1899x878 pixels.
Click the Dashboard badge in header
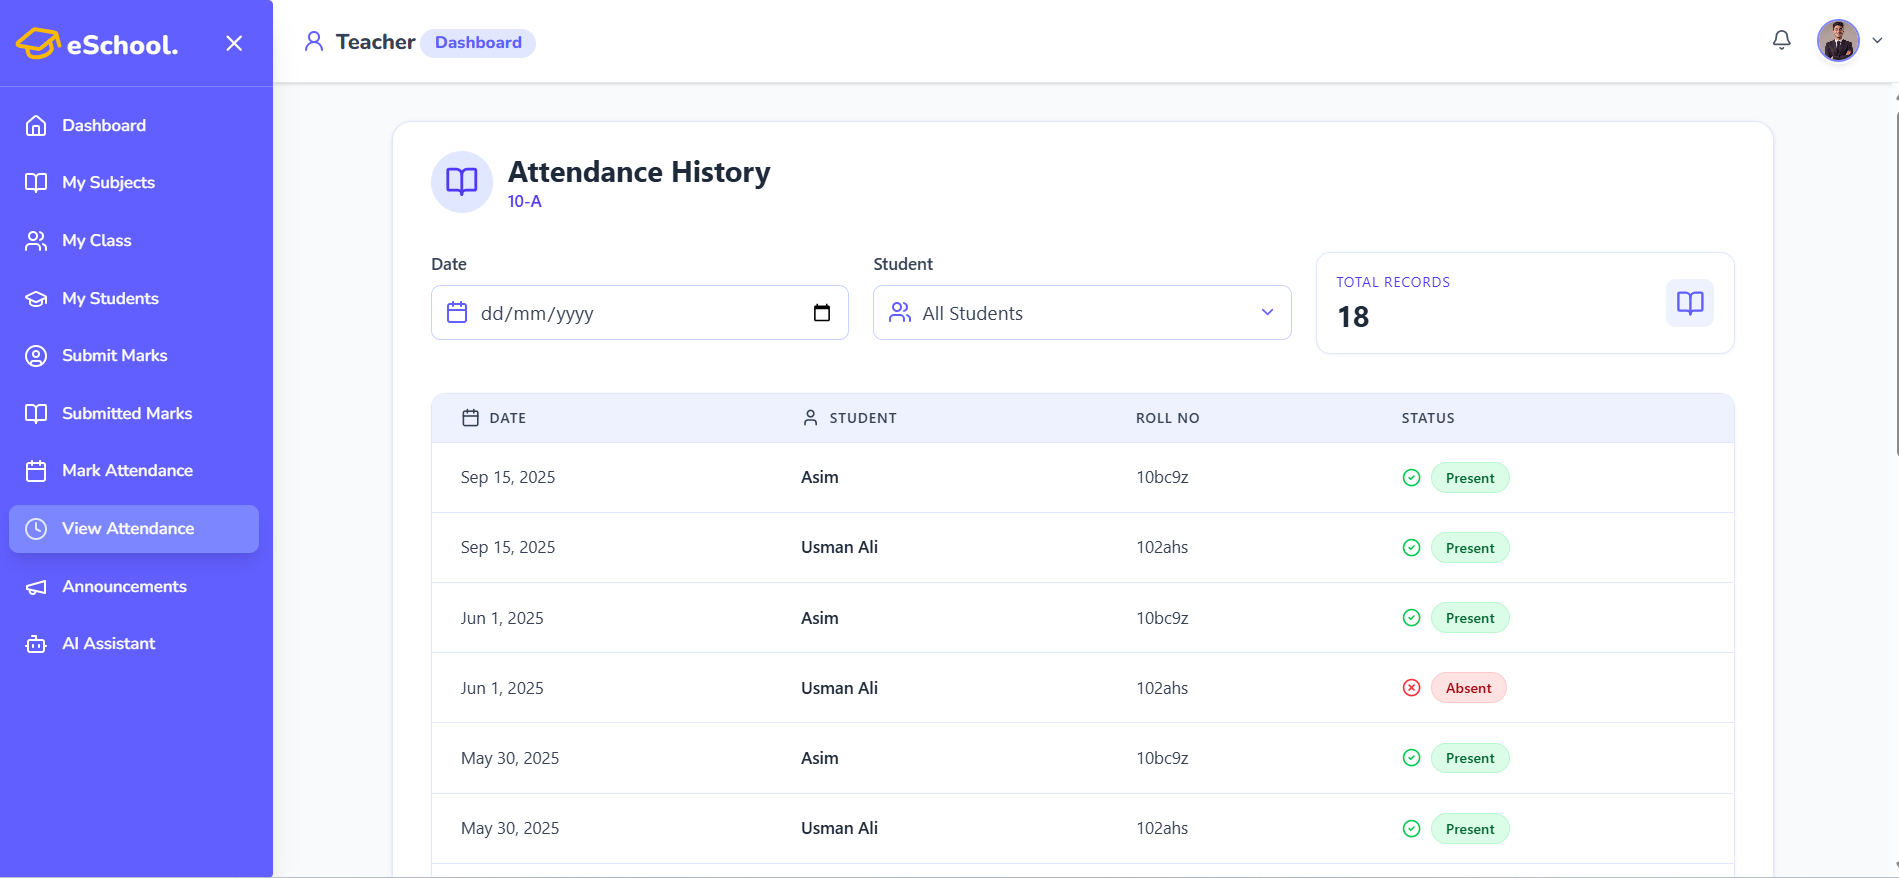coord(478,42)
